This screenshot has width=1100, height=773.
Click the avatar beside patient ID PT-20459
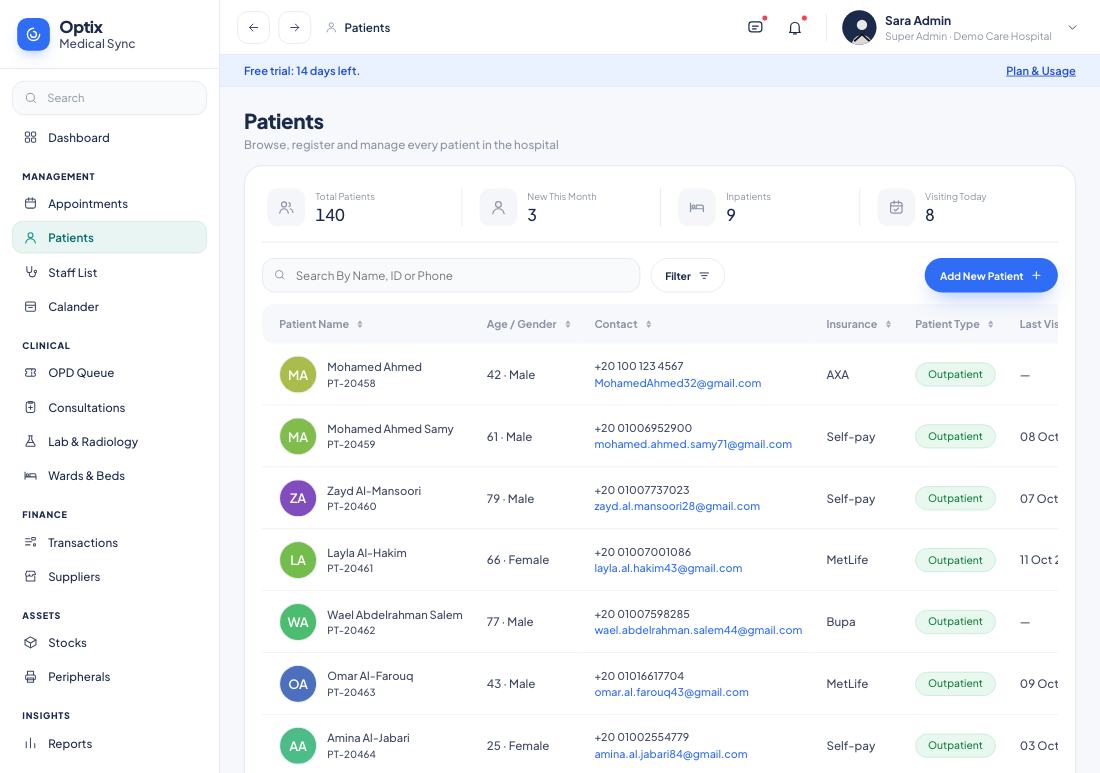[298, 436]
